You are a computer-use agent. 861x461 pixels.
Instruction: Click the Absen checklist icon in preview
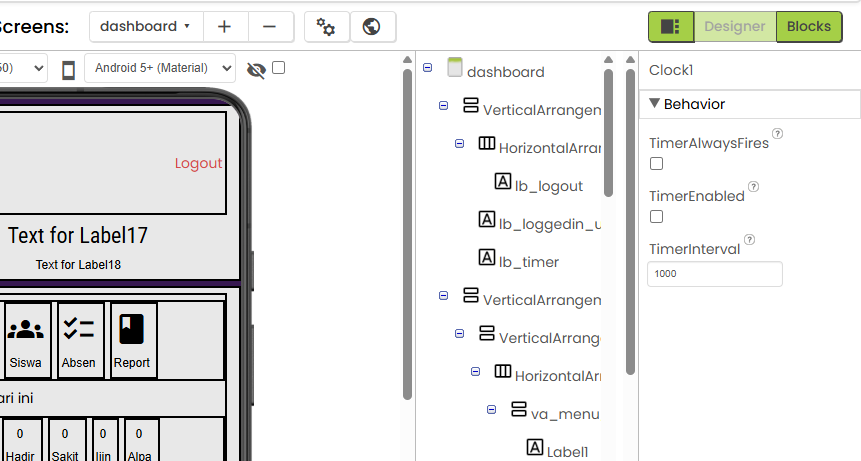(x=78, y=329)
